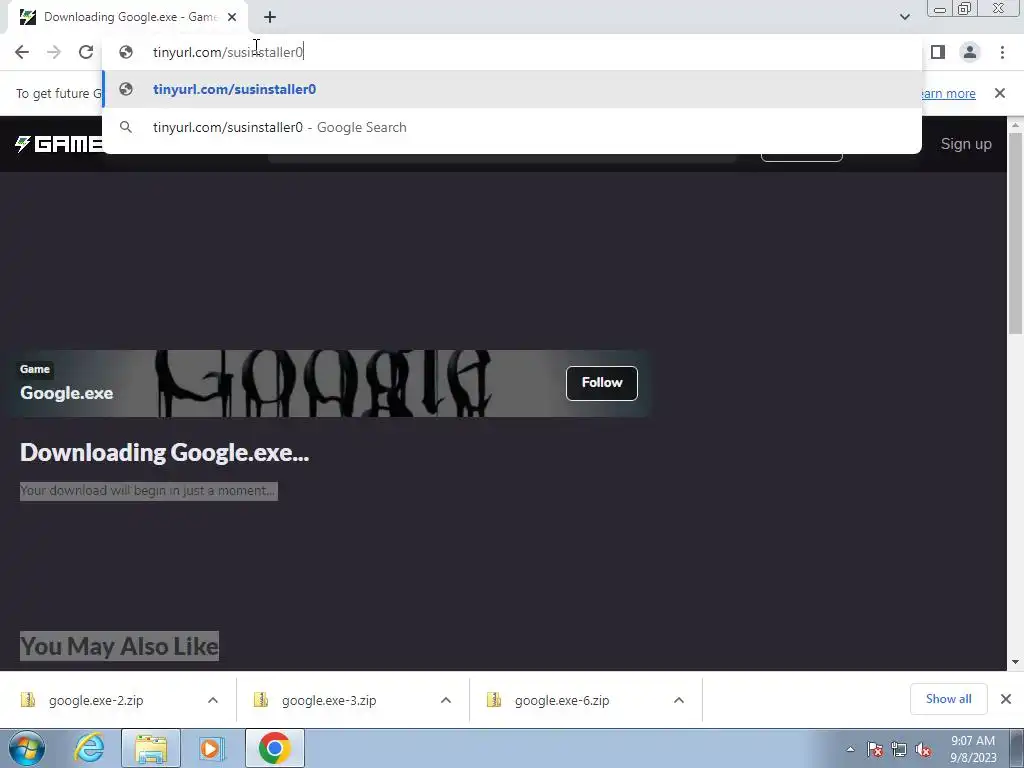The image size is (1024, 768).
Task: Click the forward navigation arrow
Action: pos(54,52)
